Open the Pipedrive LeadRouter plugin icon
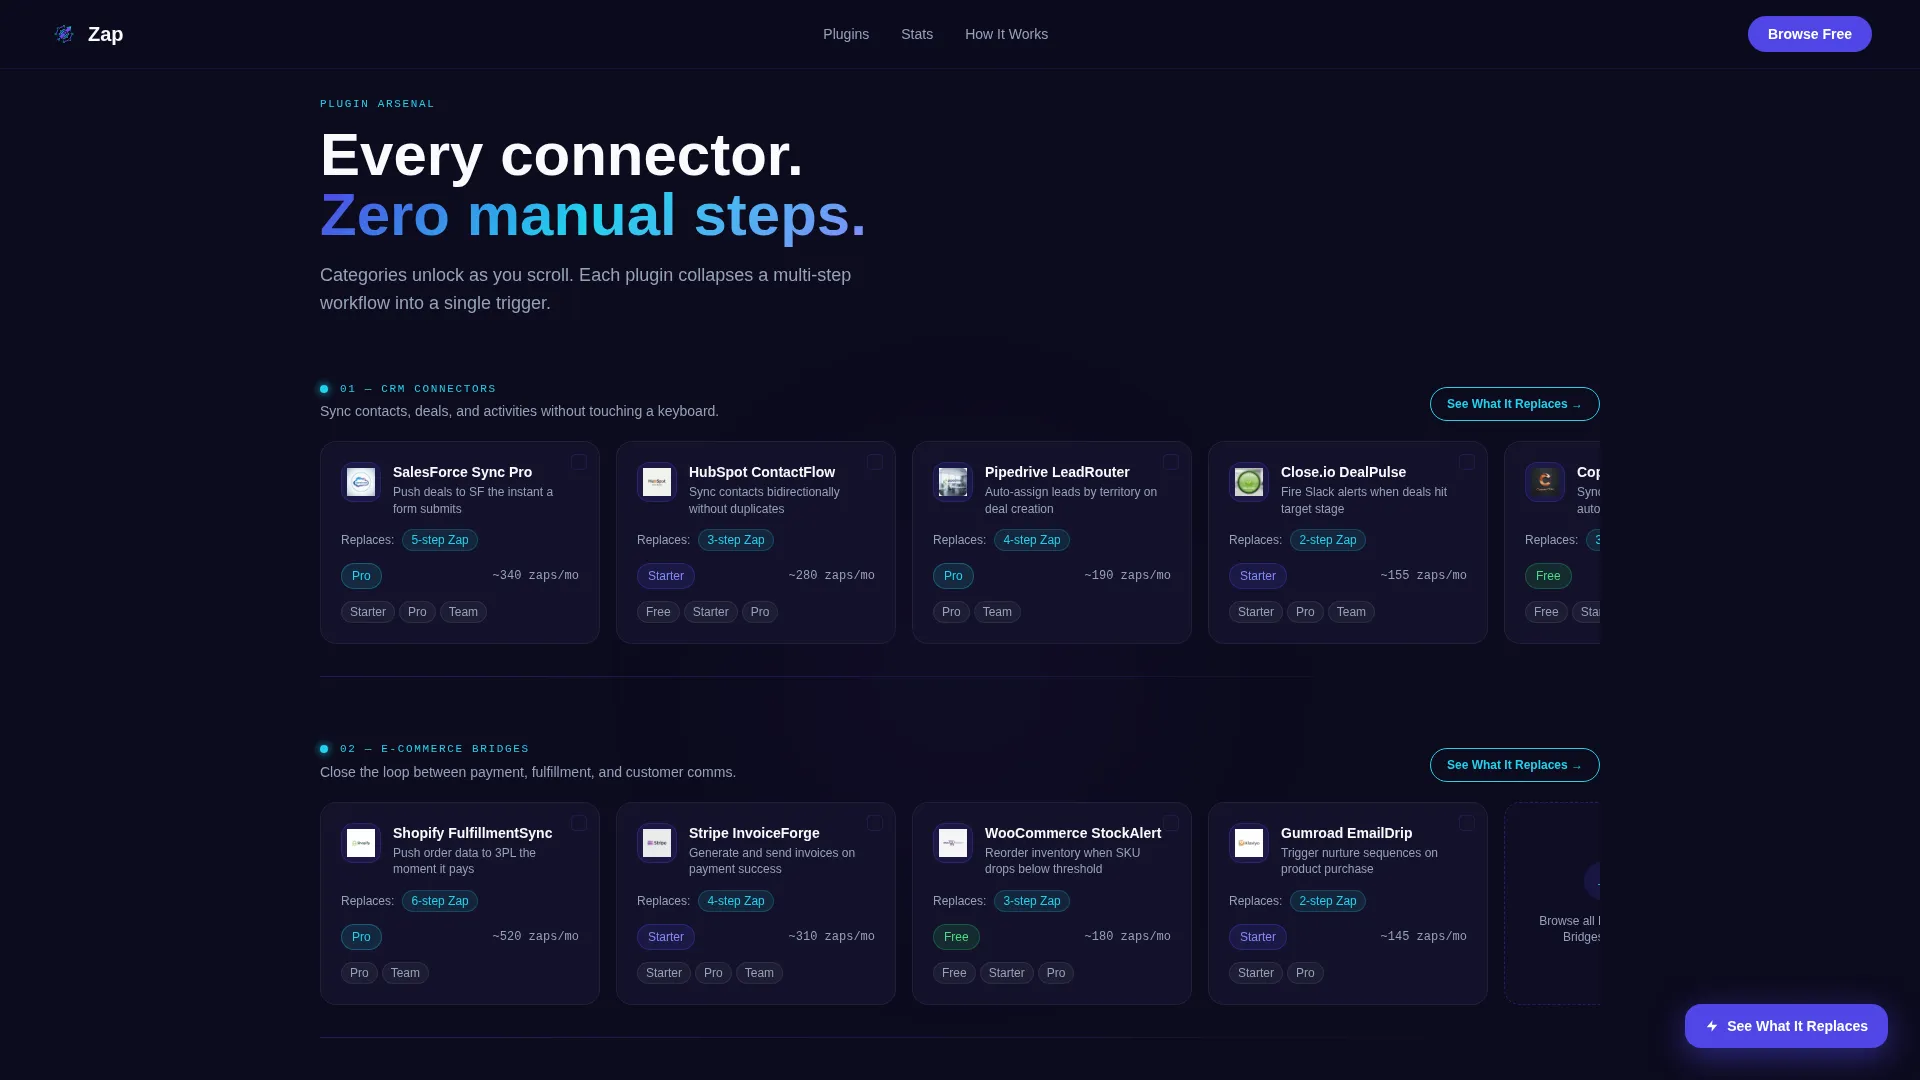1920x1080 pixels. 953,482
